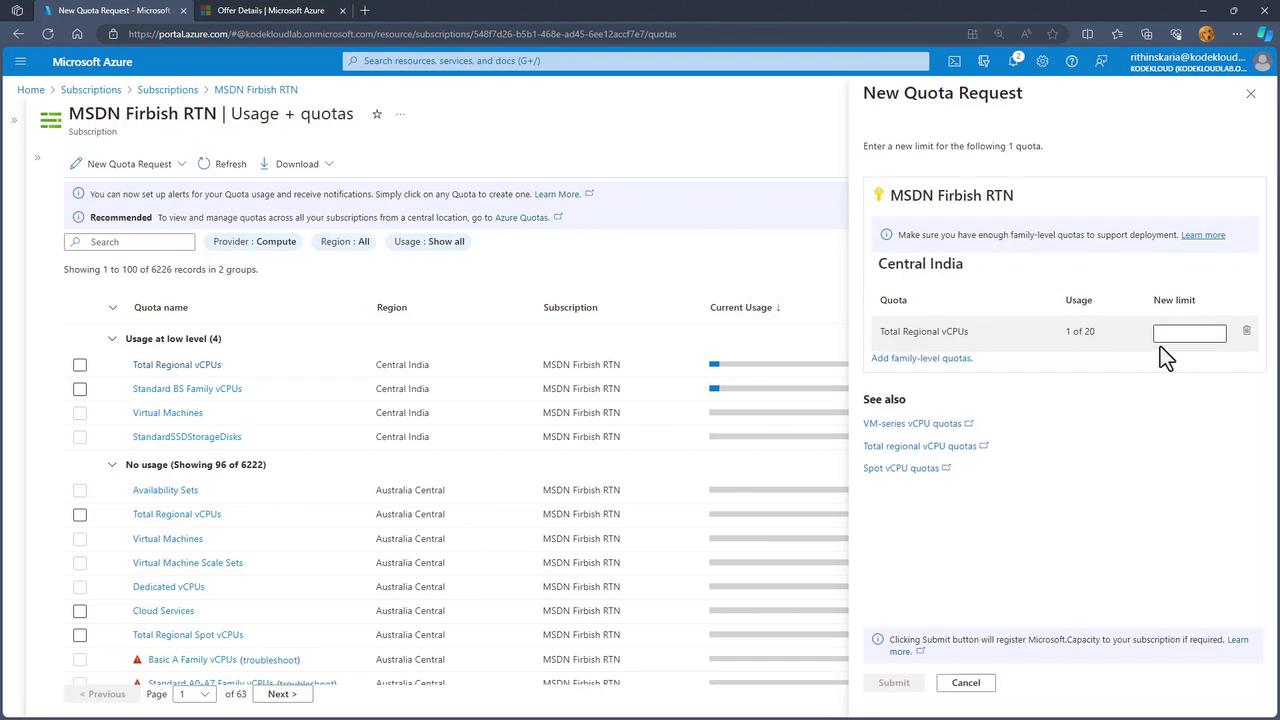
Task: Favorite this page with the star icon
Action: (x=377, y=114)
